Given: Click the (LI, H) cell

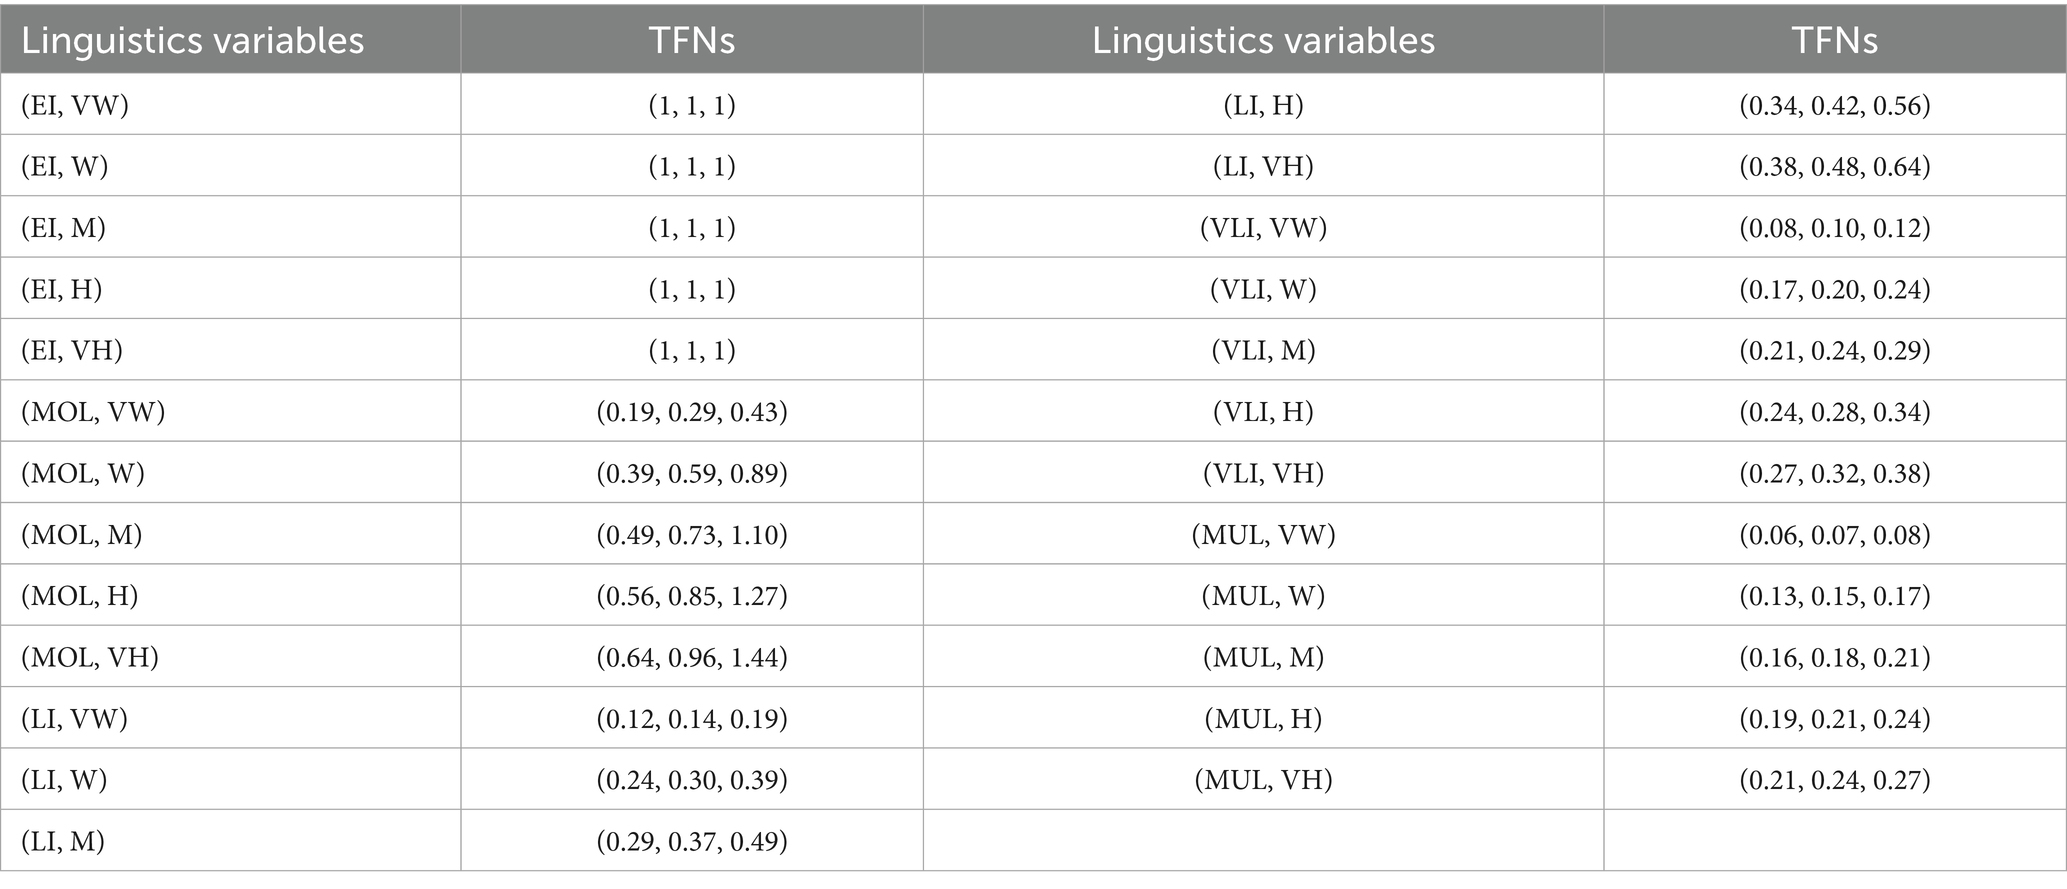Looking at the screenshot, I should 1263,105.
